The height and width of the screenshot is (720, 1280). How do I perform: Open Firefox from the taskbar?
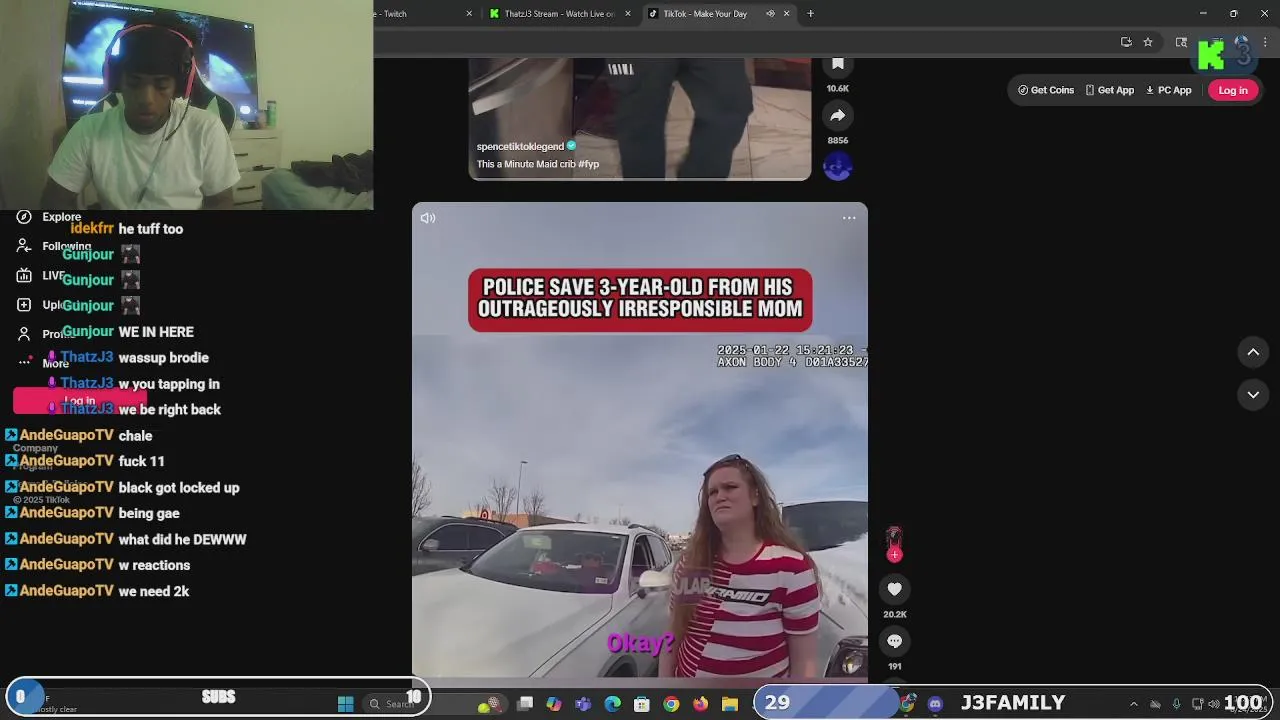(x=700, y=704)
